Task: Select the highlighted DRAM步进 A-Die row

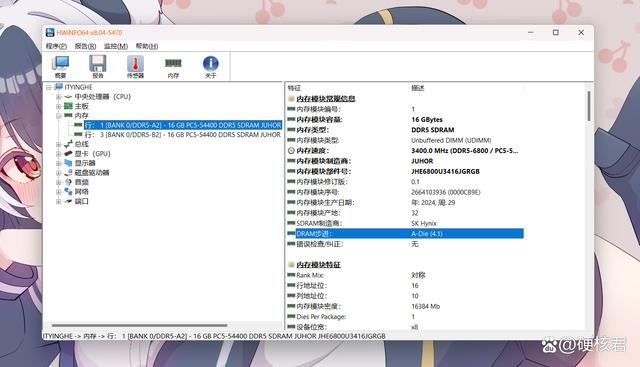Action: 405,234
